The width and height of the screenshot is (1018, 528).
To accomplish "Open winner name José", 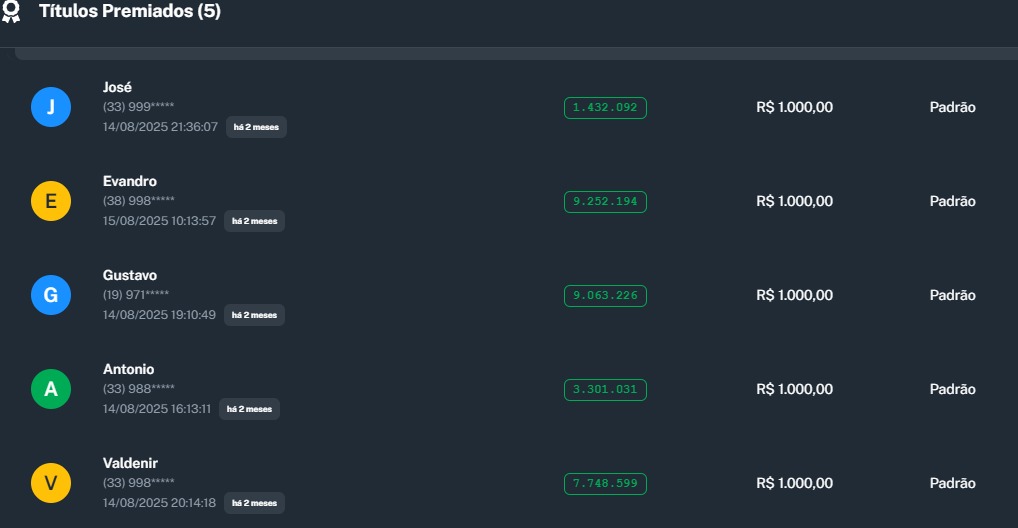I will pyautogui.click(x=118, y=87).
